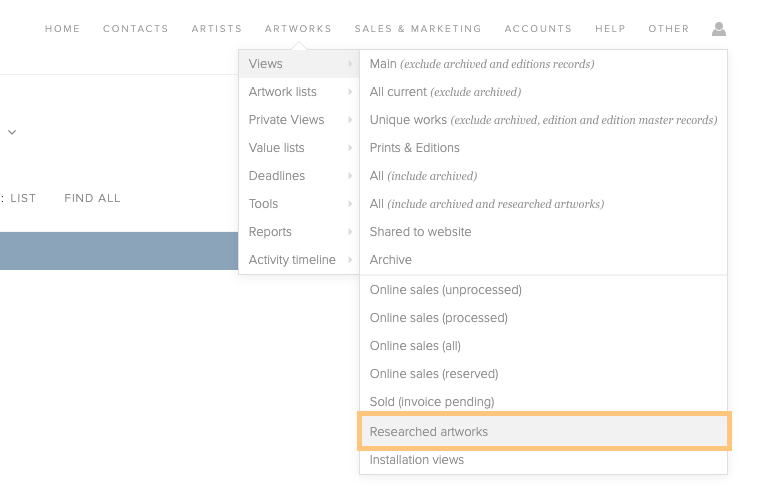This screenshot has width=774, height=490.
Task: Open the Sales & Marketing menu
Action: 418,29
